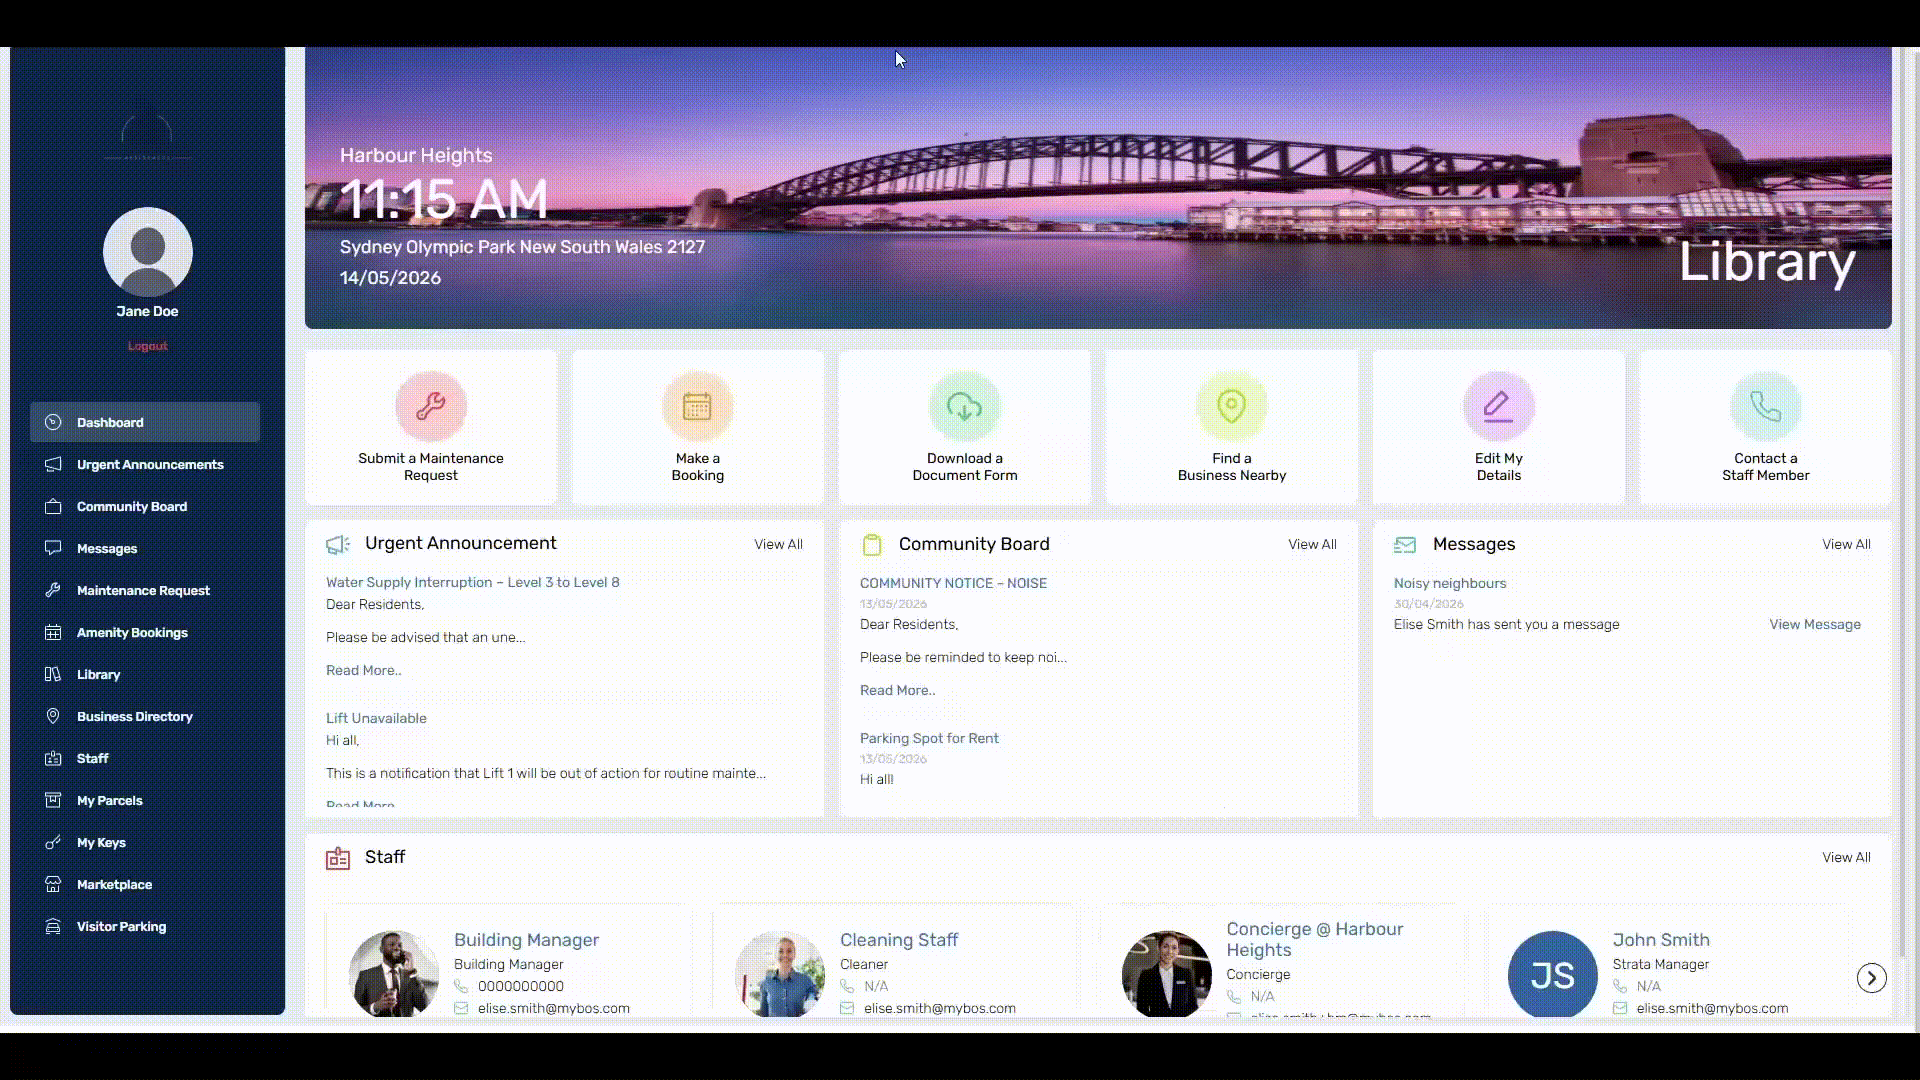Click the Noisy neighbours message title

pyautogui.click(x=1450, y=583)
